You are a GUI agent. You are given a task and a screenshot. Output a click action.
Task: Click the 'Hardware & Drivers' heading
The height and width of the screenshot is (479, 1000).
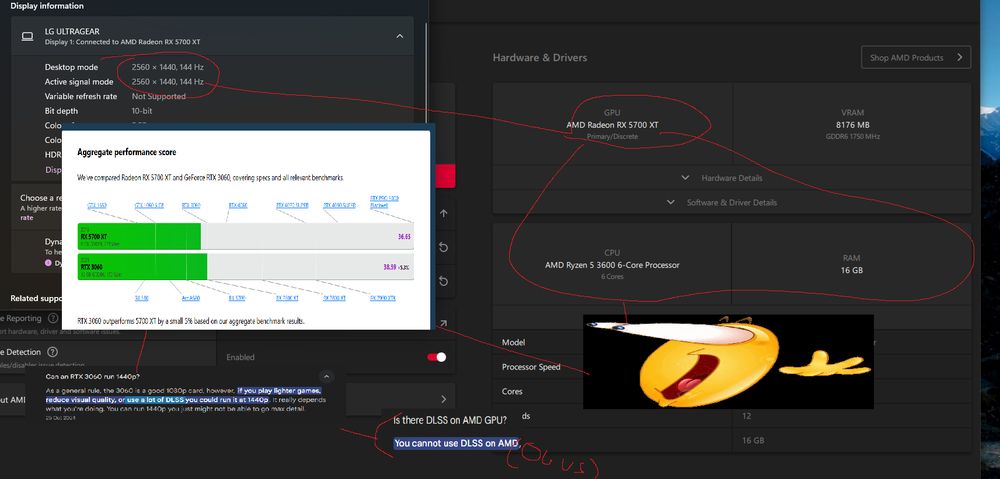(x=540, y=57)
